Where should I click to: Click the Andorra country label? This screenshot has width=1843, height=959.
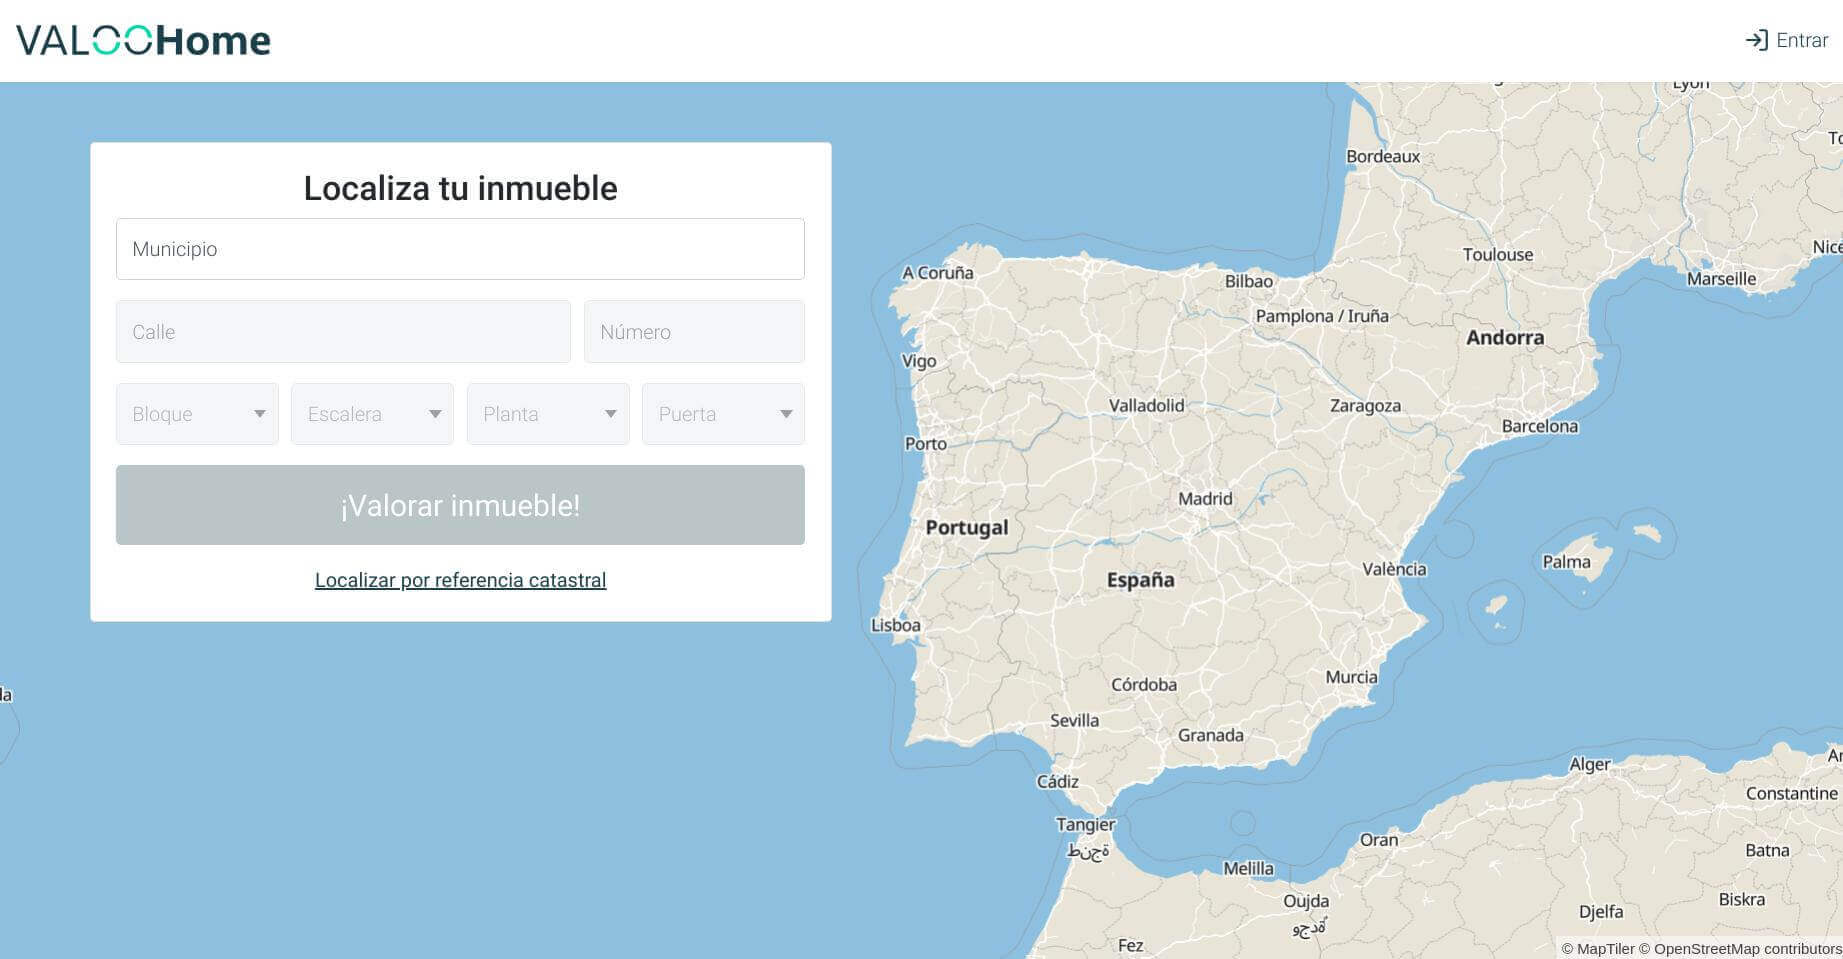1505,337
